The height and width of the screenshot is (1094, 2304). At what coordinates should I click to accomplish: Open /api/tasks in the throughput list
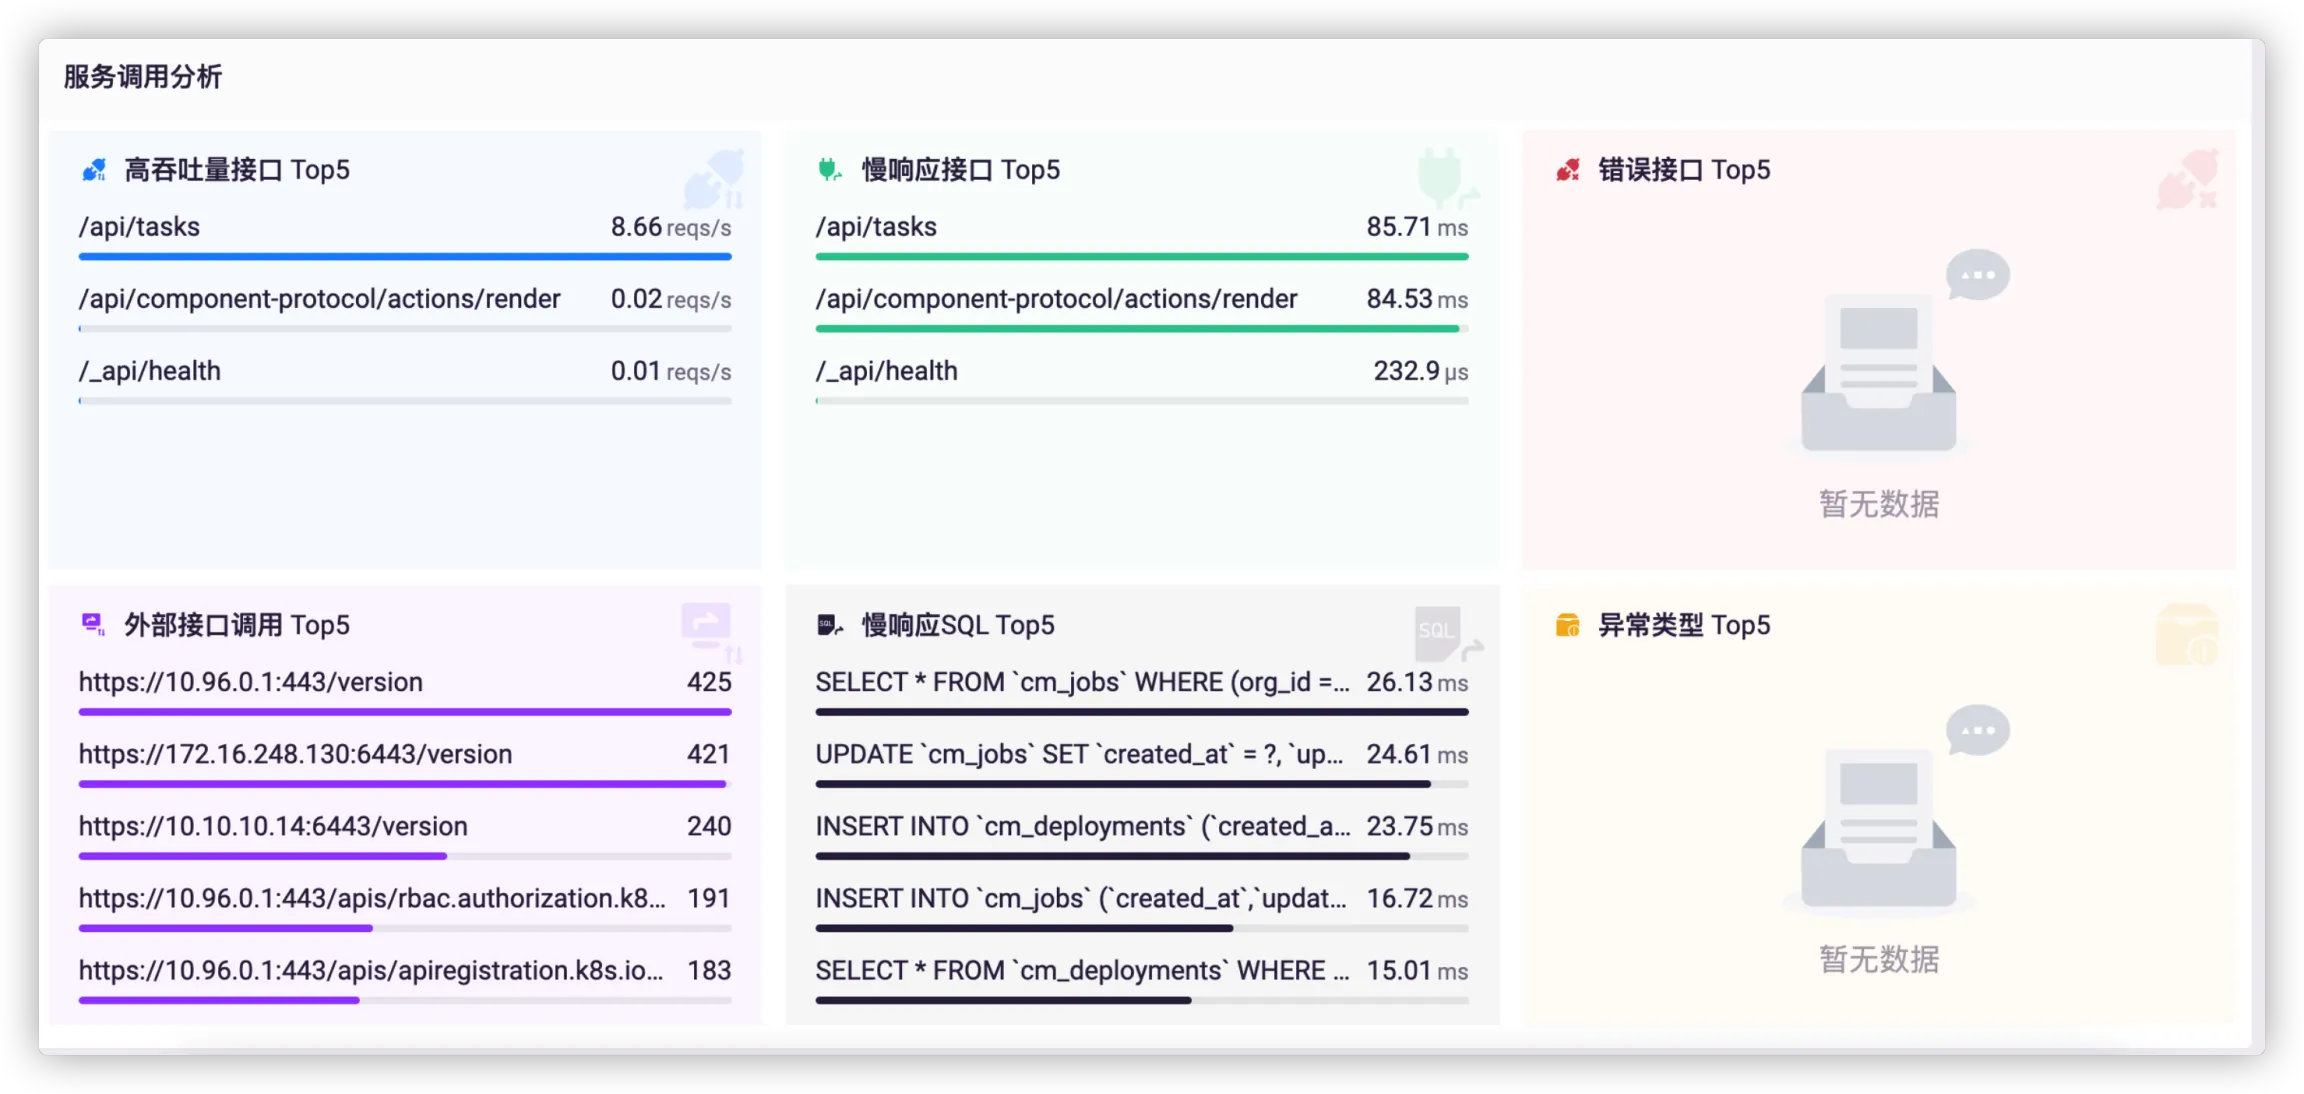click(140, 227)
